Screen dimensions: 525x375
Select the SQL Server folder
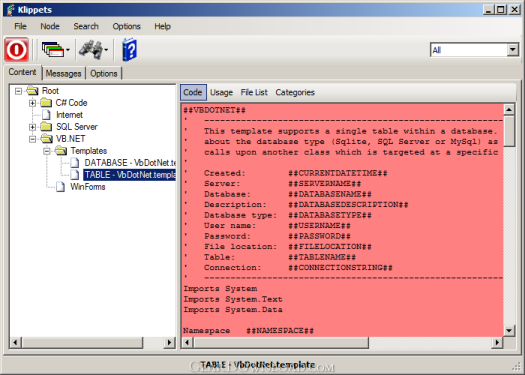point(77,127)
